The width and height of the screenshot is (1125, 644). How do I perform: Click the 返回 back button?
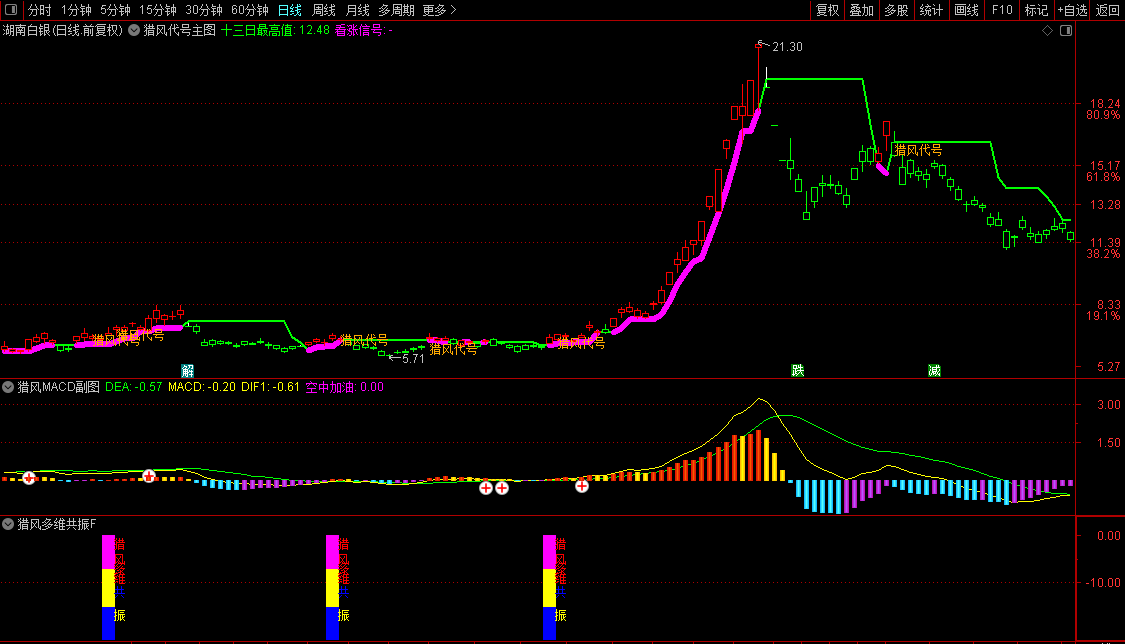click(1108, 10)
